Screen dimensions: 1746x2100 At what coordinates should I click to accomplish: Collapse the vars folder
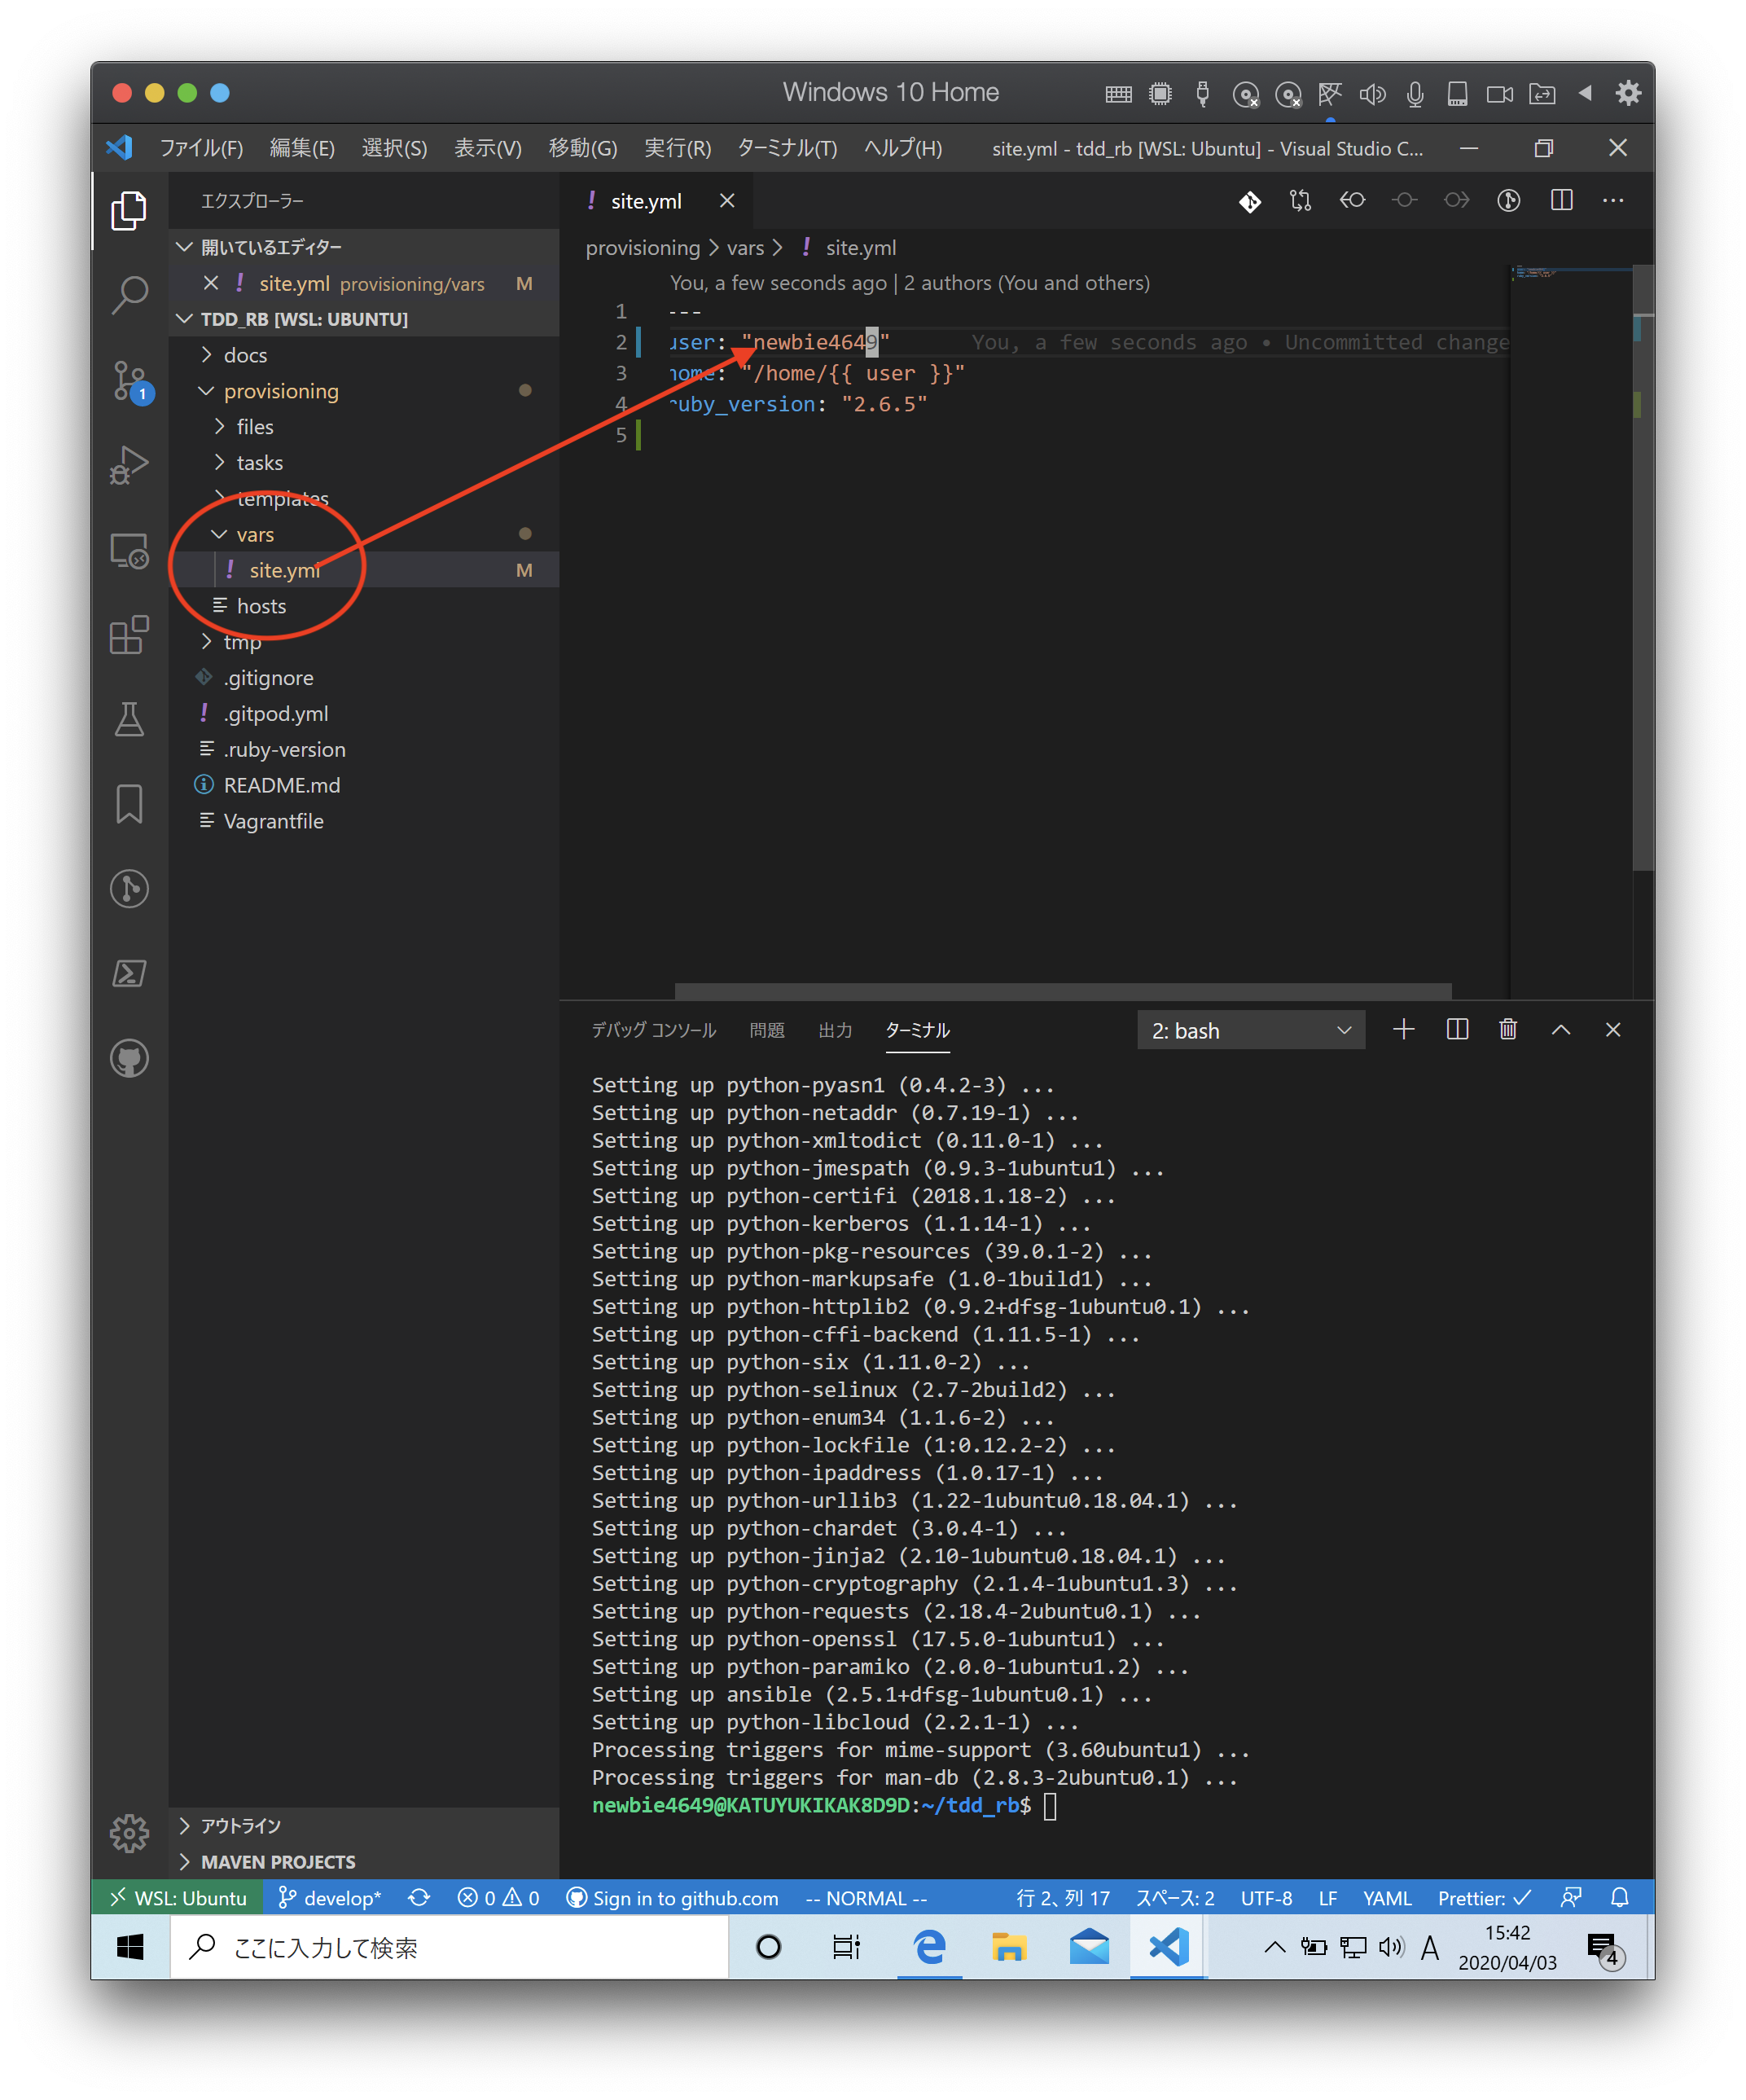[x=254, y=534]
